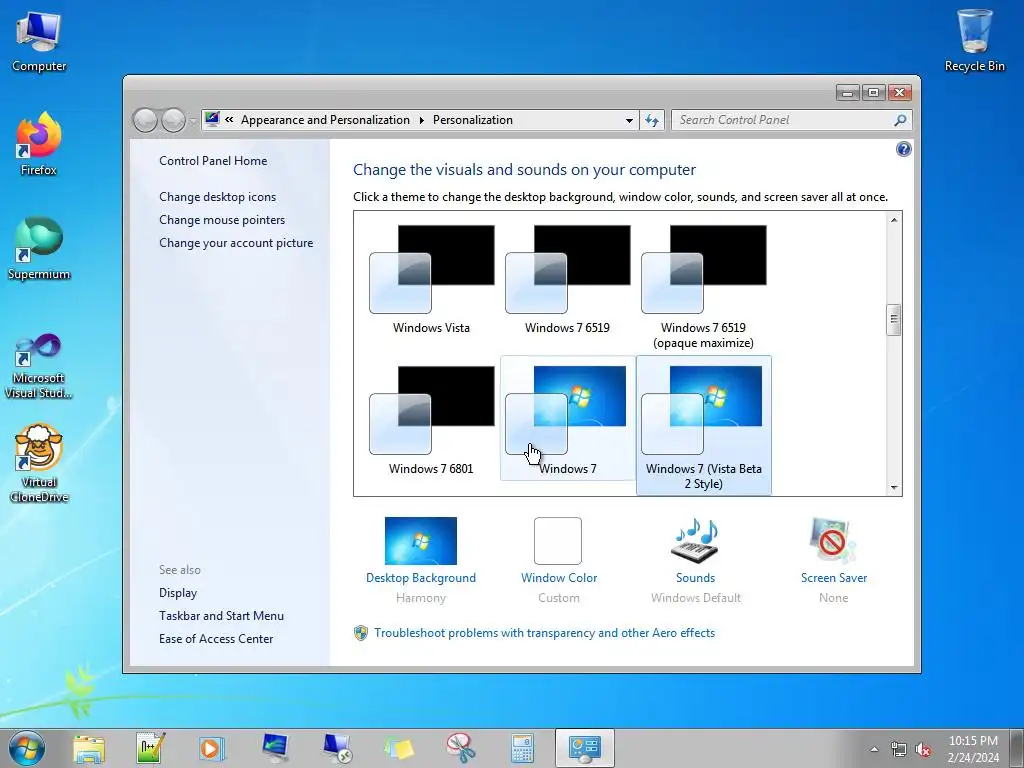Screen dimensions: 1024x768
Task: Show hidden tray icons arrow
Action: 874,749
